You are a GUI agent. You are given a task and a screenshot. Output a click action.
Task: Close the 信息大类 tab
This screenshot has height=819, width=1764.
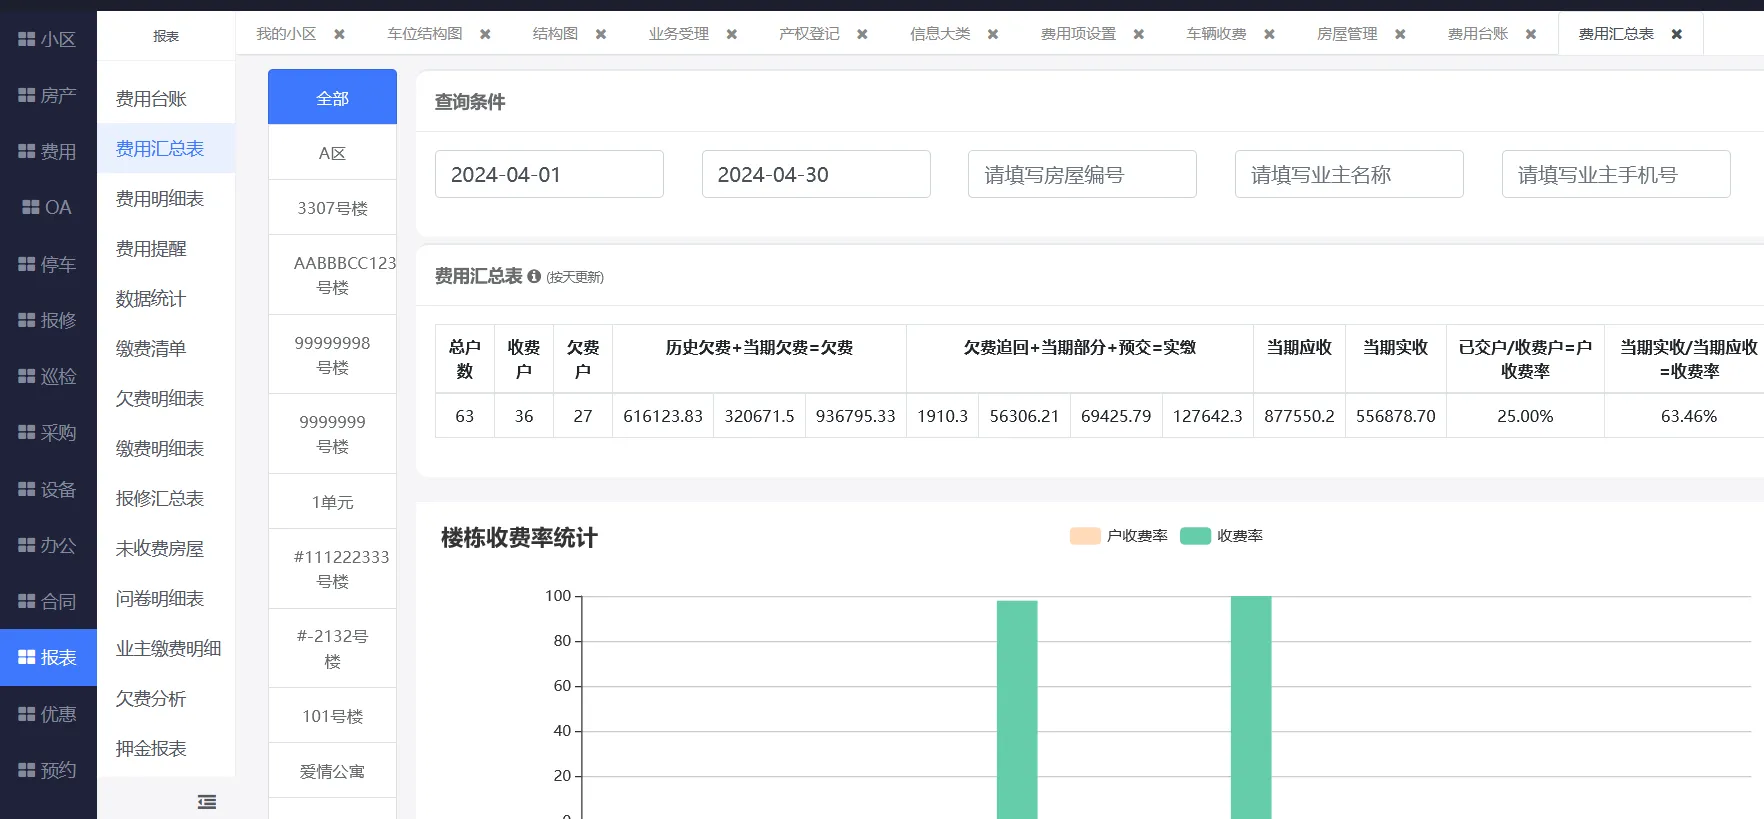pyautogui.click(x=993, y=34)
